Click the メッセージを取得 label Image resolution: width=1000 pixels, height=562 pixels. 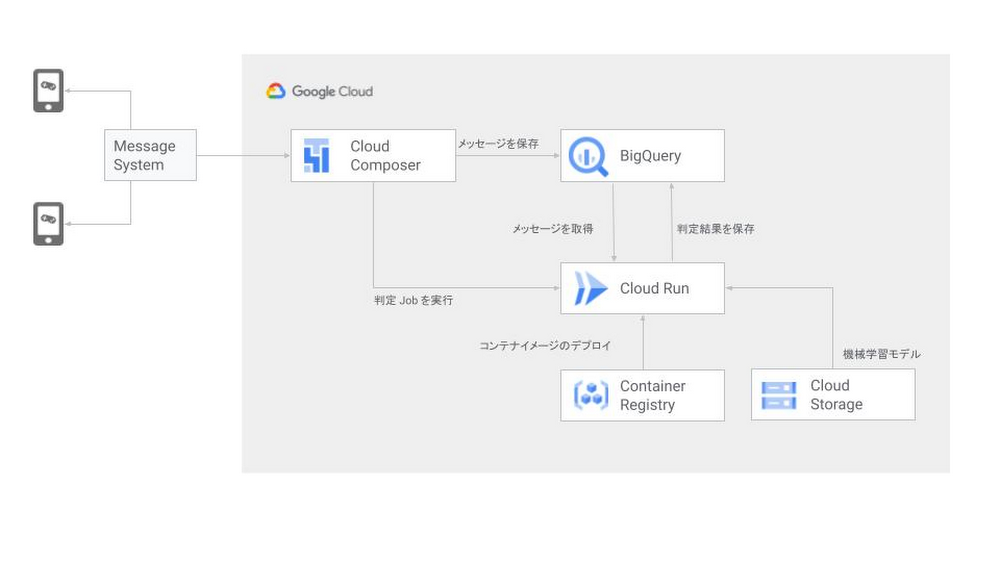(553, 228)
